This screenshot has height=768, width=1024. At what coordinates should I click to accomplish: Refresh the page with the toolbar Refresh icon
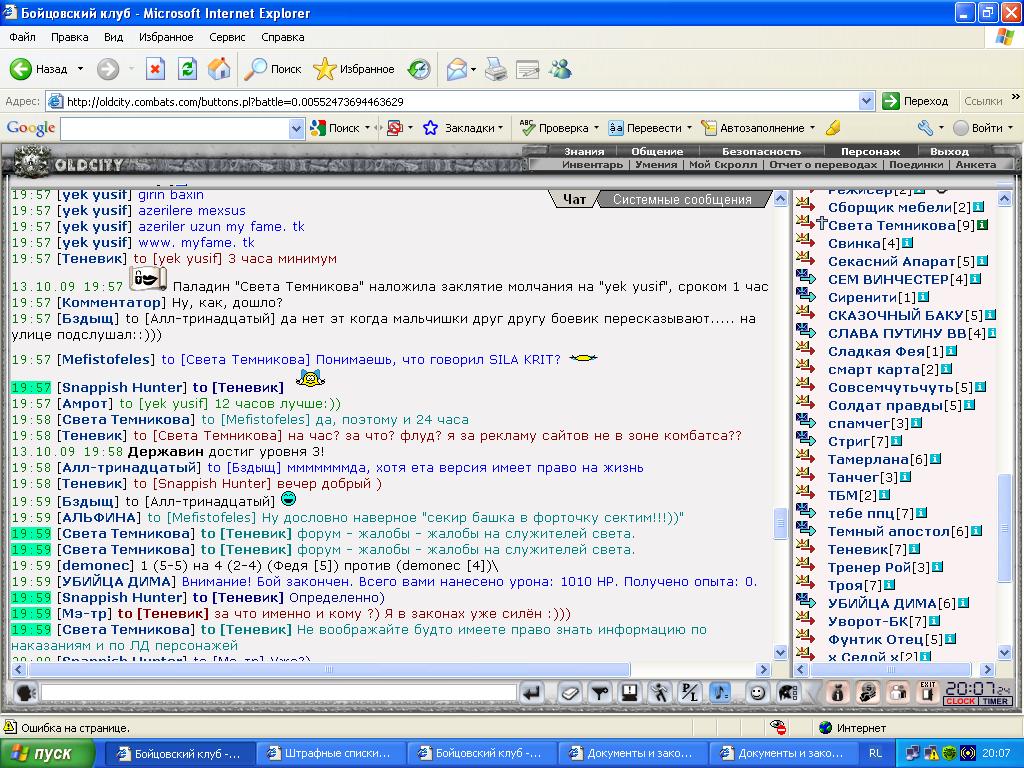(187, 69)
